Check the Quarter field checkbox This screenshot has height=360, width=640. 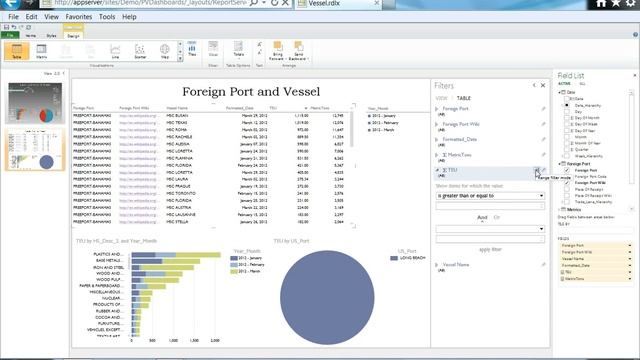(x=567, y=149)
